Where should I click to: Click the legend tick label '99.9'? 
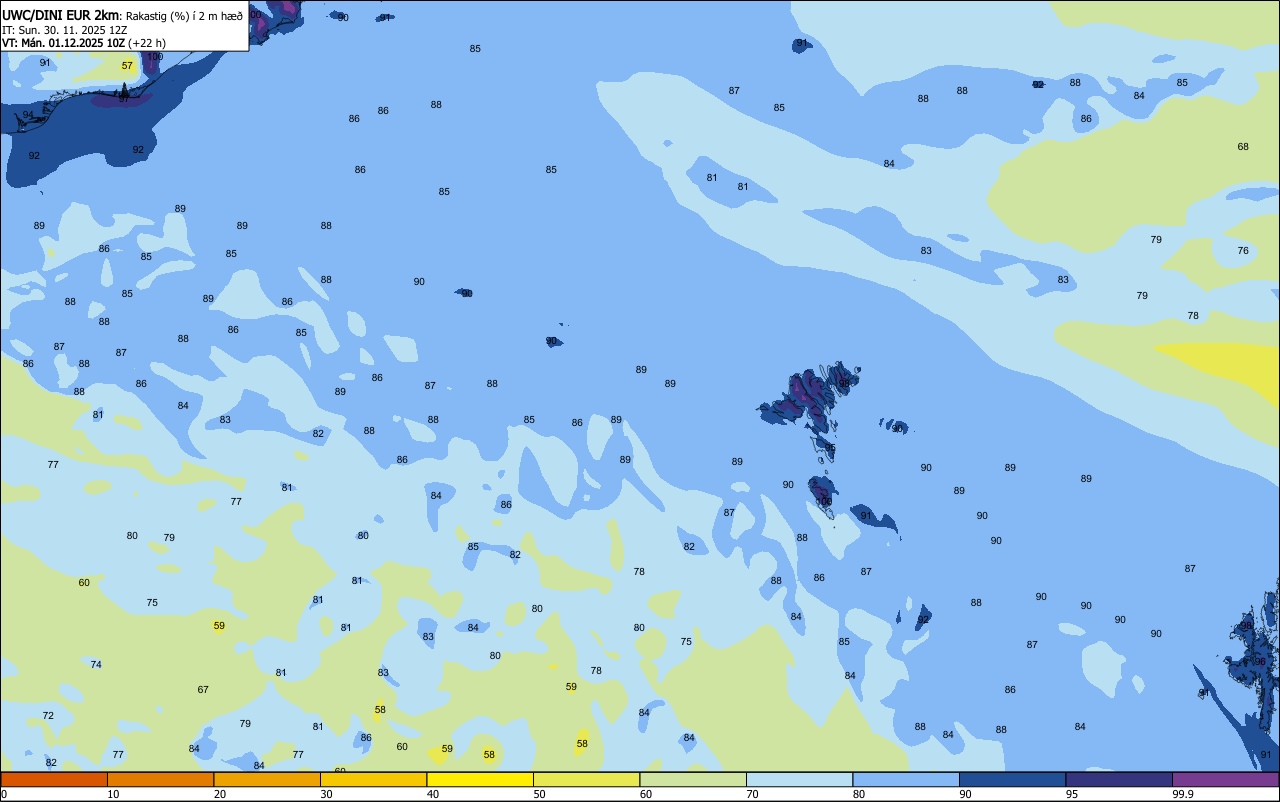[1183, 794]
